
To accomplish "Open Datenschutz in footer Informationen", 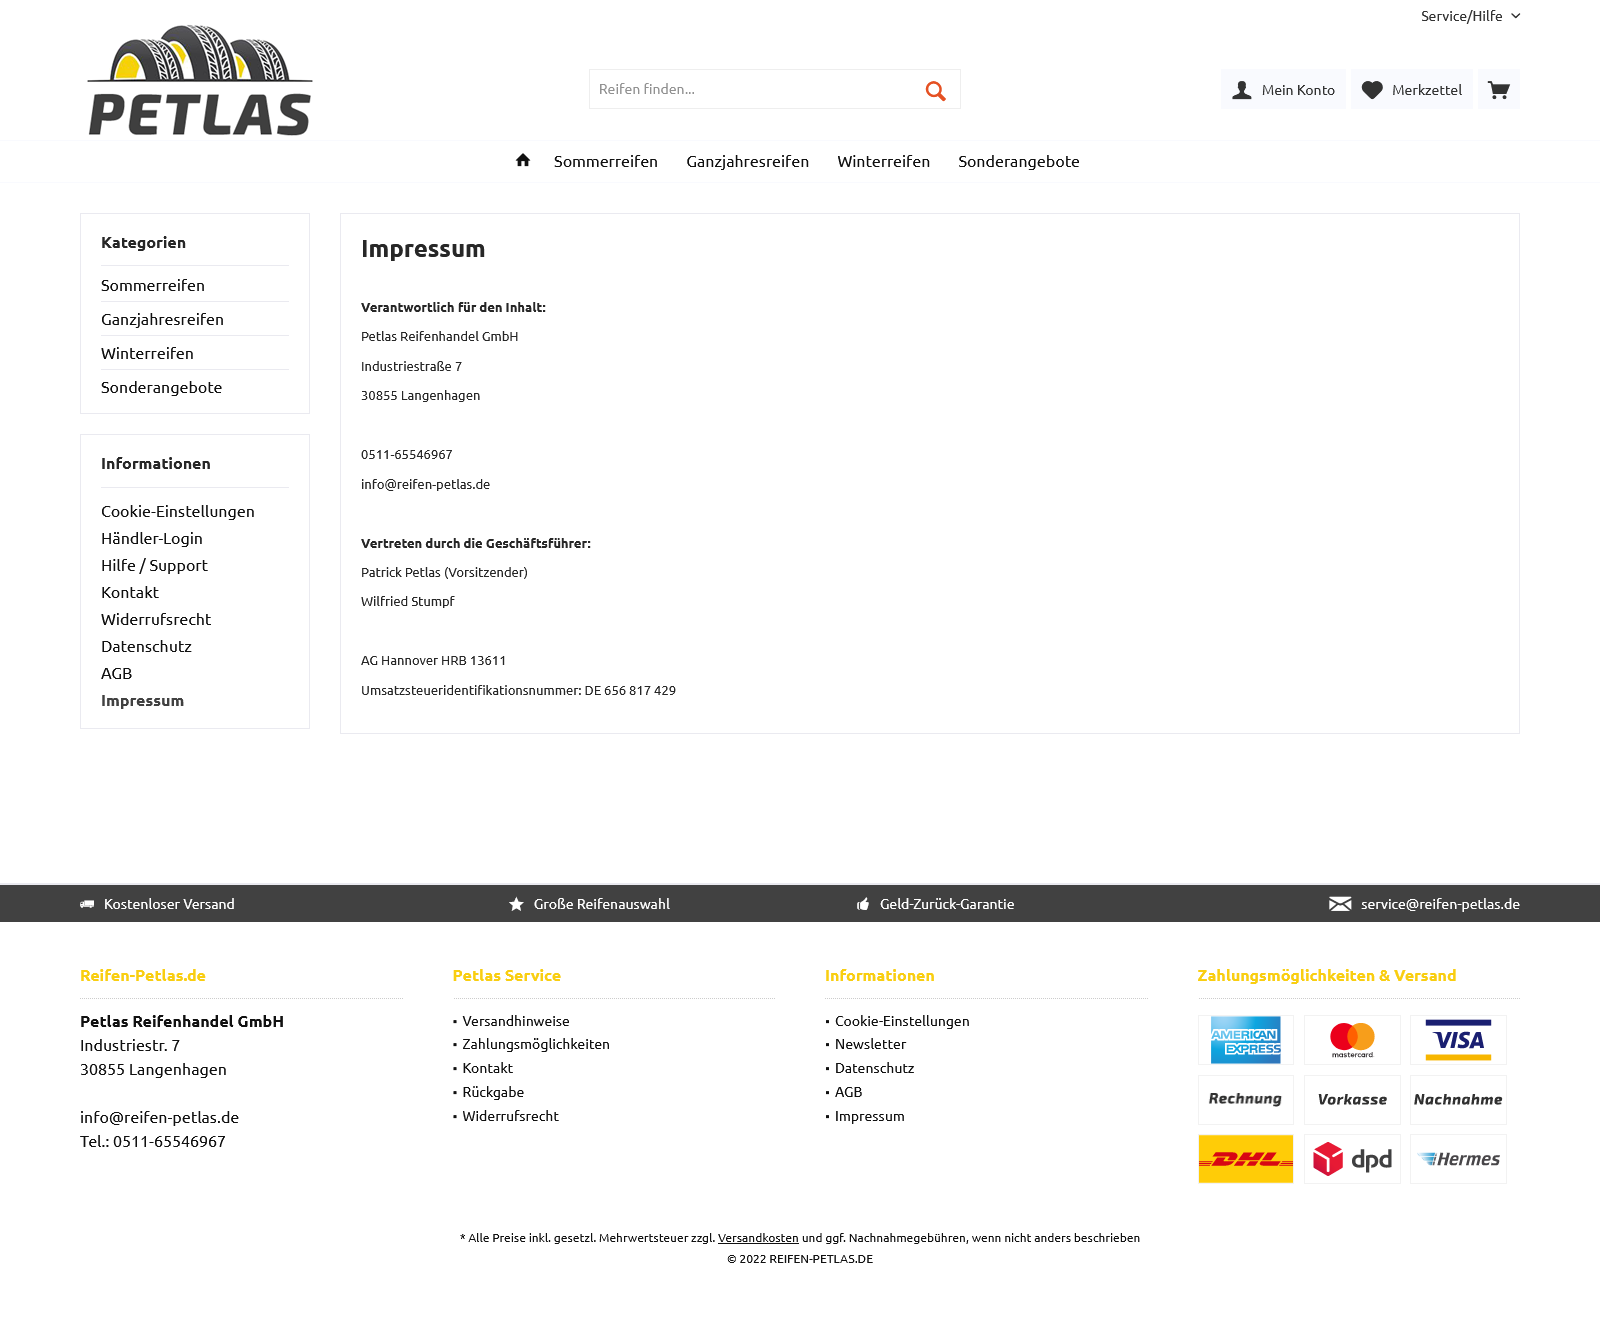I will 875,1068.
